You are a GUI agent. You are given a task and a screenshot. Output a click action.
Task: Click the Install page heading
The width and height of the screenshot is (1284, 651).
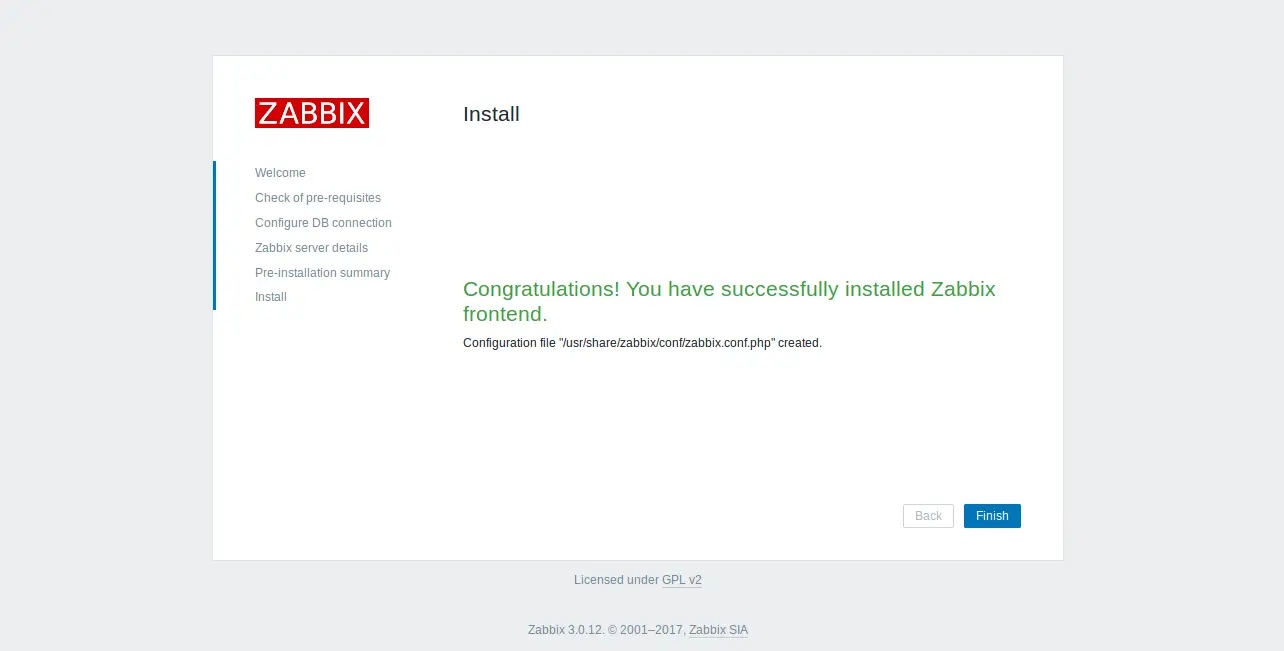(491, 114)
